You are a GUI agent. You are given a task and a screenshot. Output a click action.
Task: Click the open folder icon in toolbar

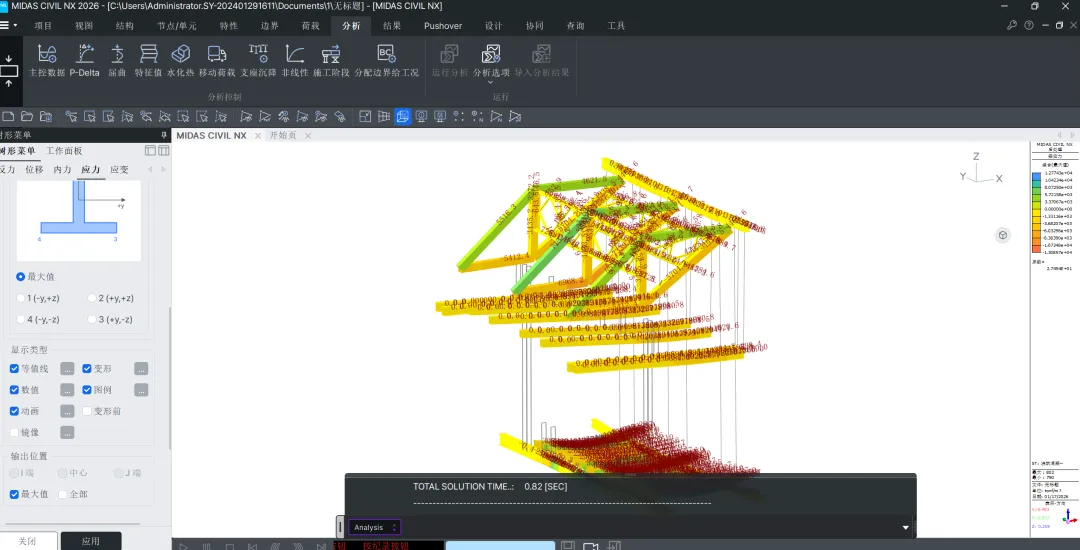(27, 116)
